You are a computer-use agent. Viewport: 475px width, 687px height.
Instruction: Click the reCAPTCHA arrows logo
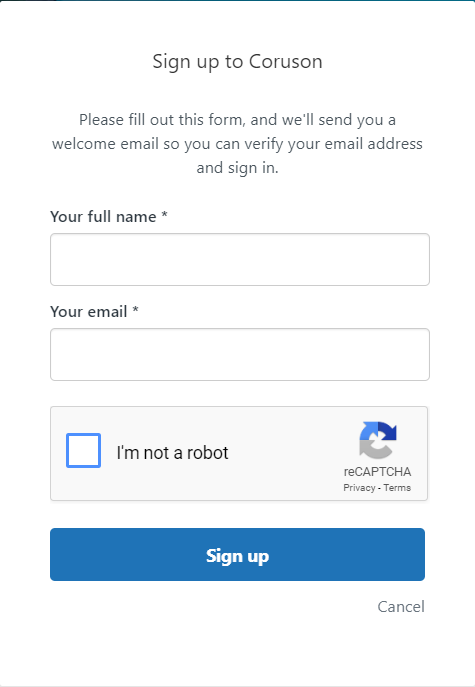[378, 440]
